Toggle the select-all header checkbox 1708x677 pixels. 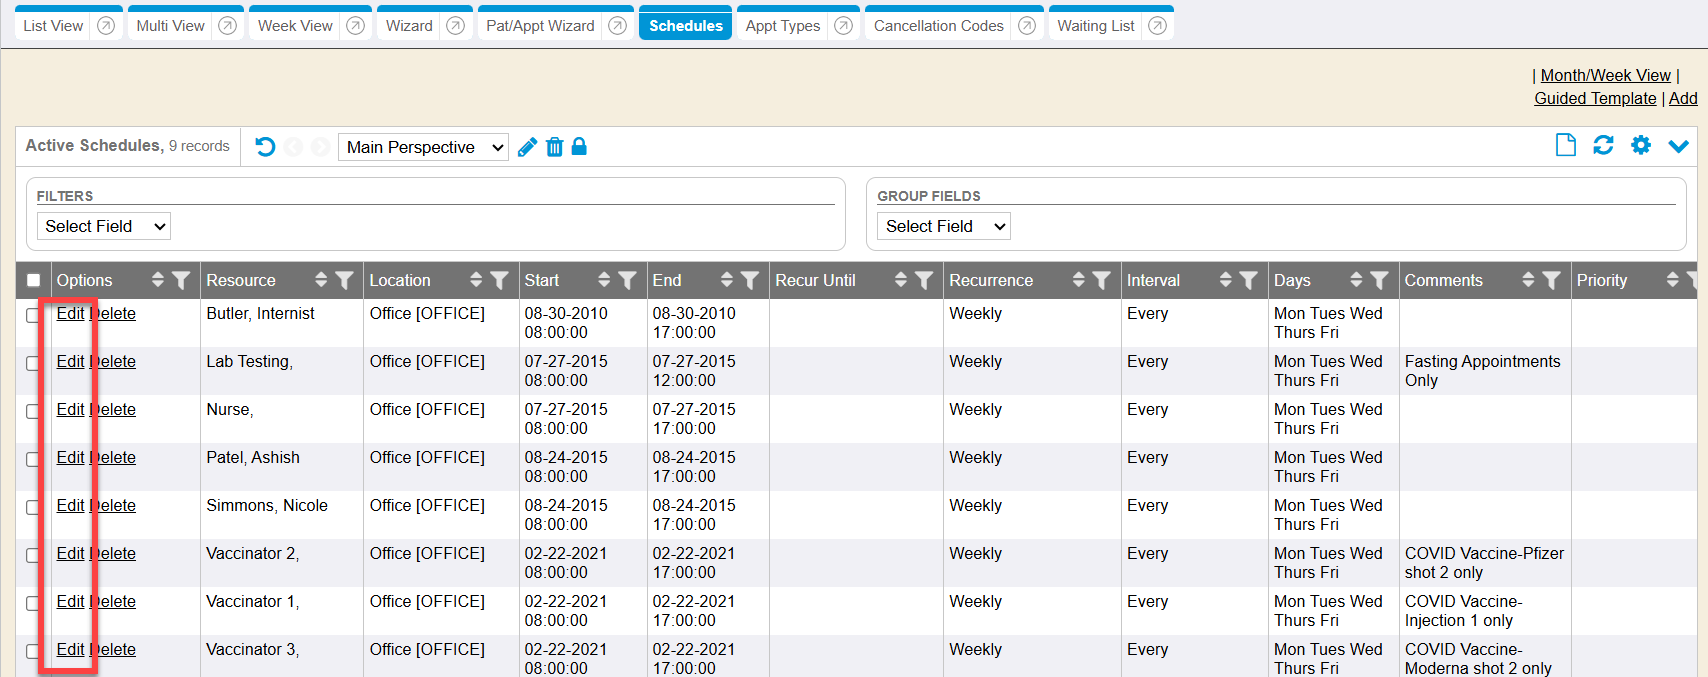pyautogui.click(x=34, y=281)
